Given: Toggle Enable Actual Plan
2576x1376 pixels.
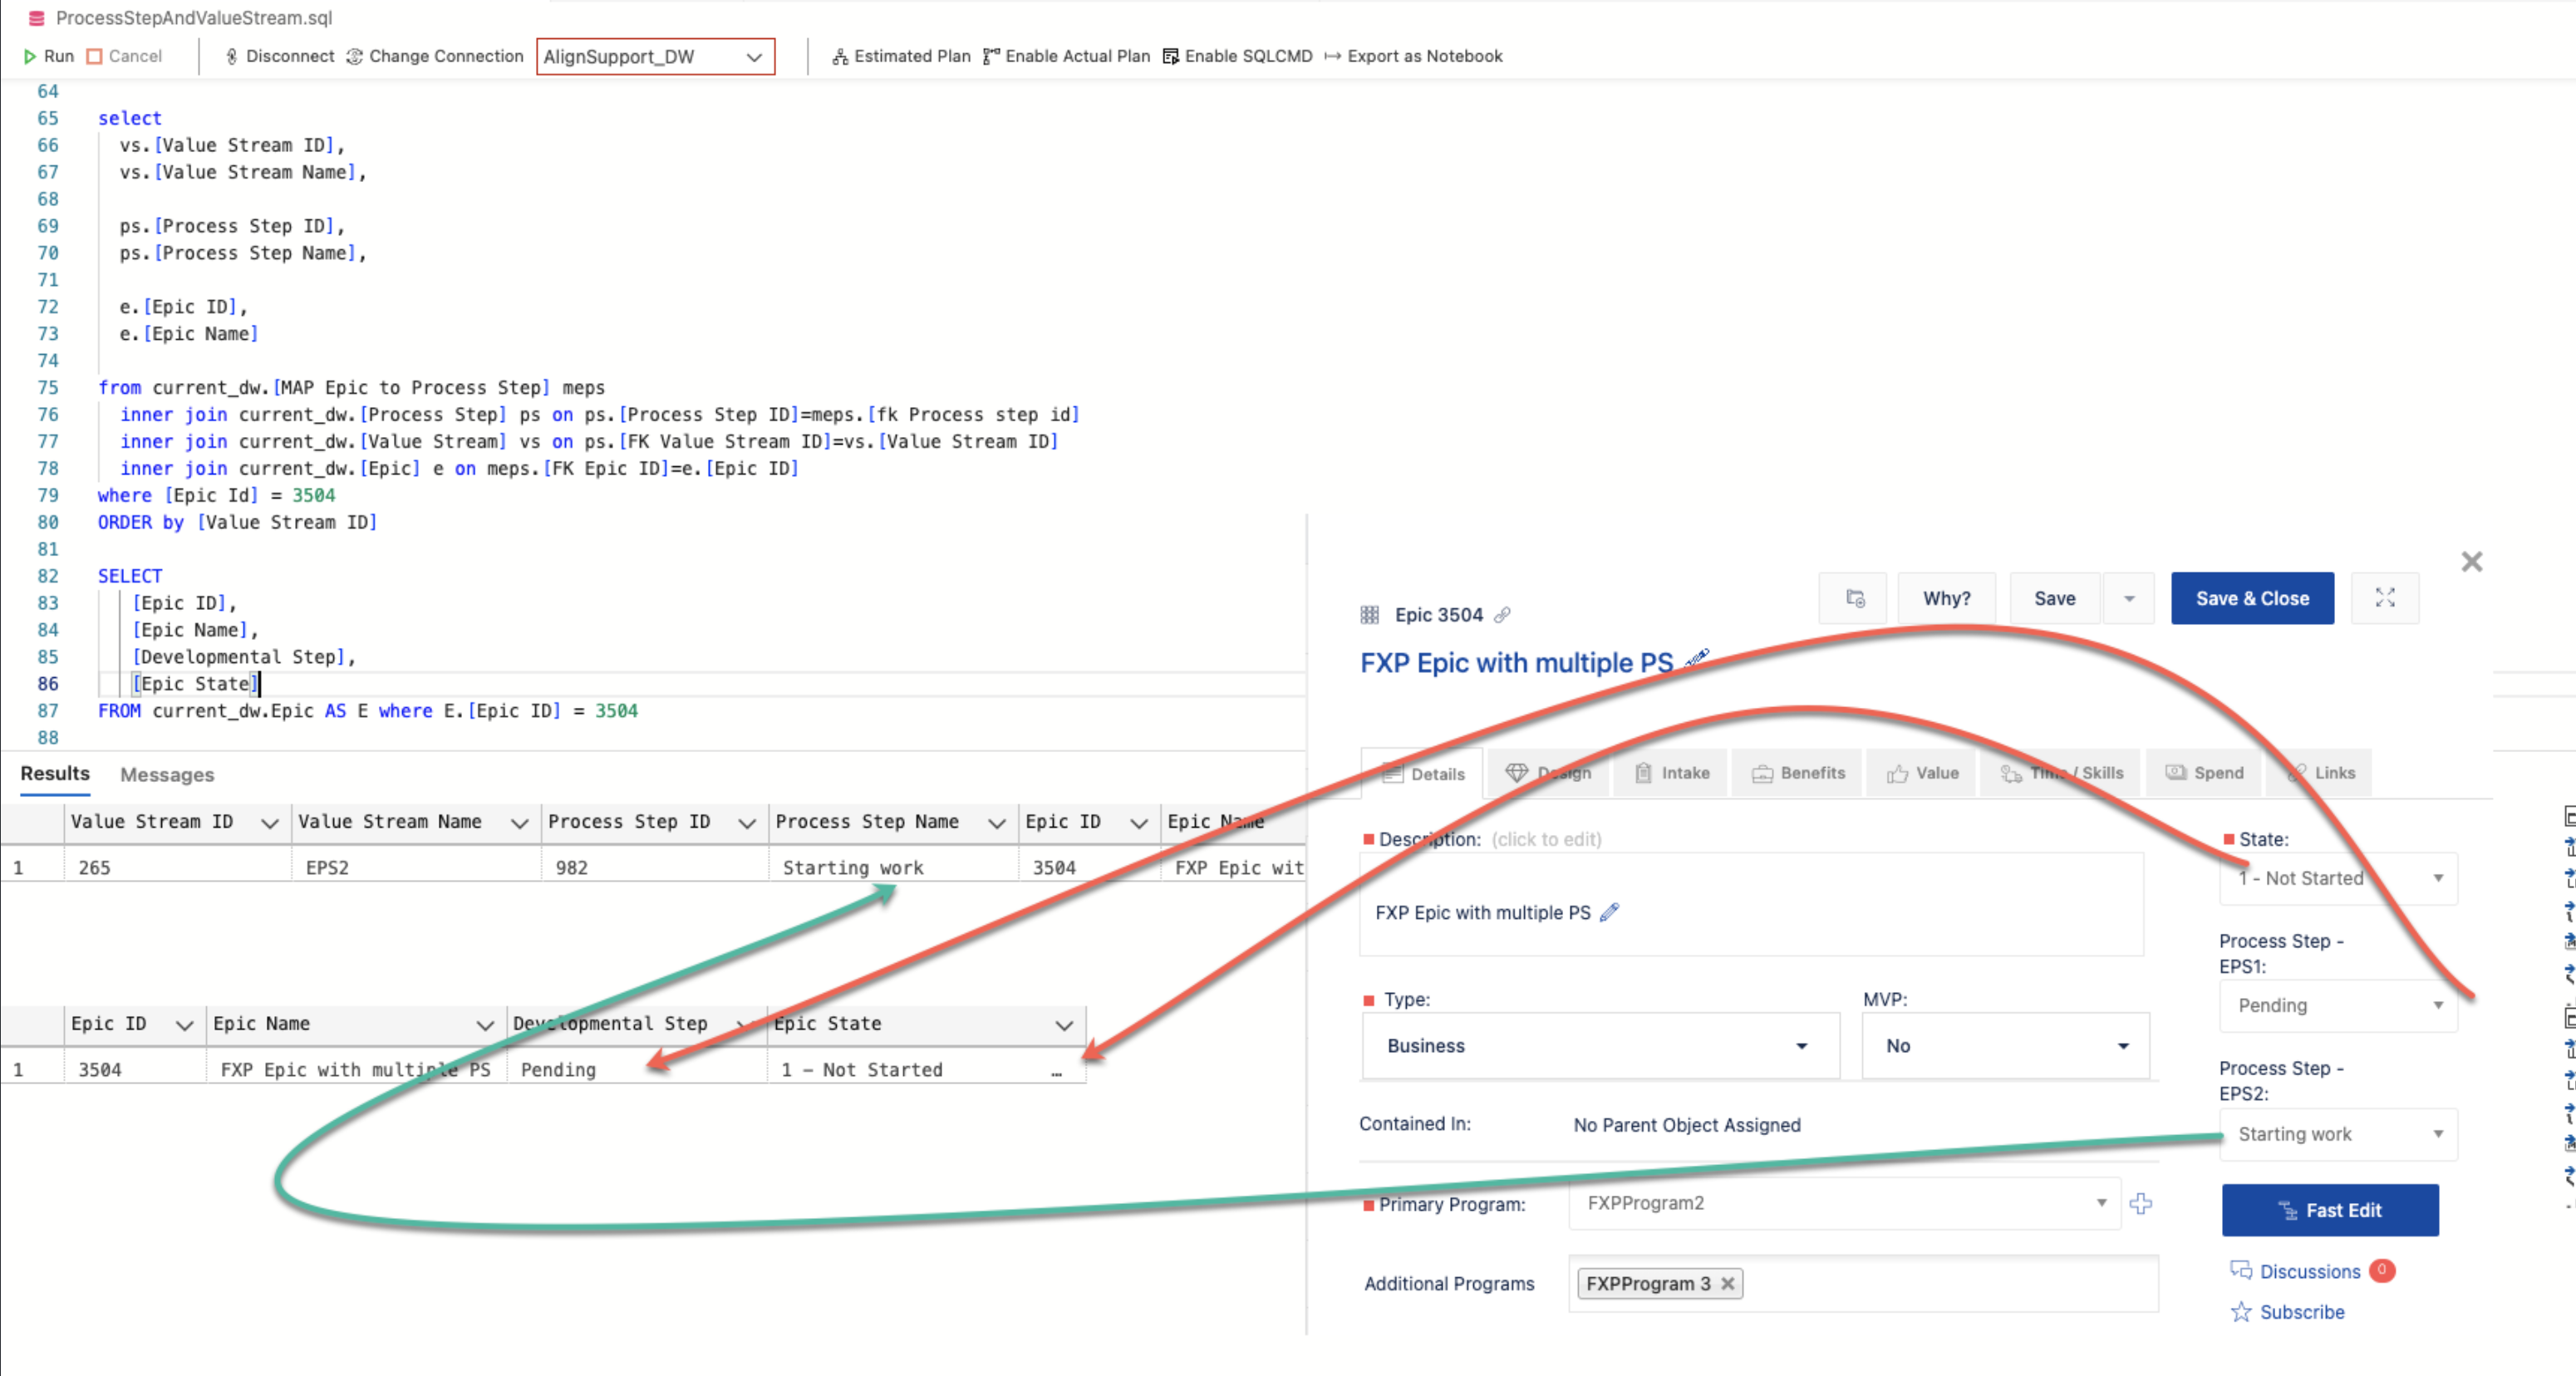Looking at the screenshot, I should click(1067, 57).
